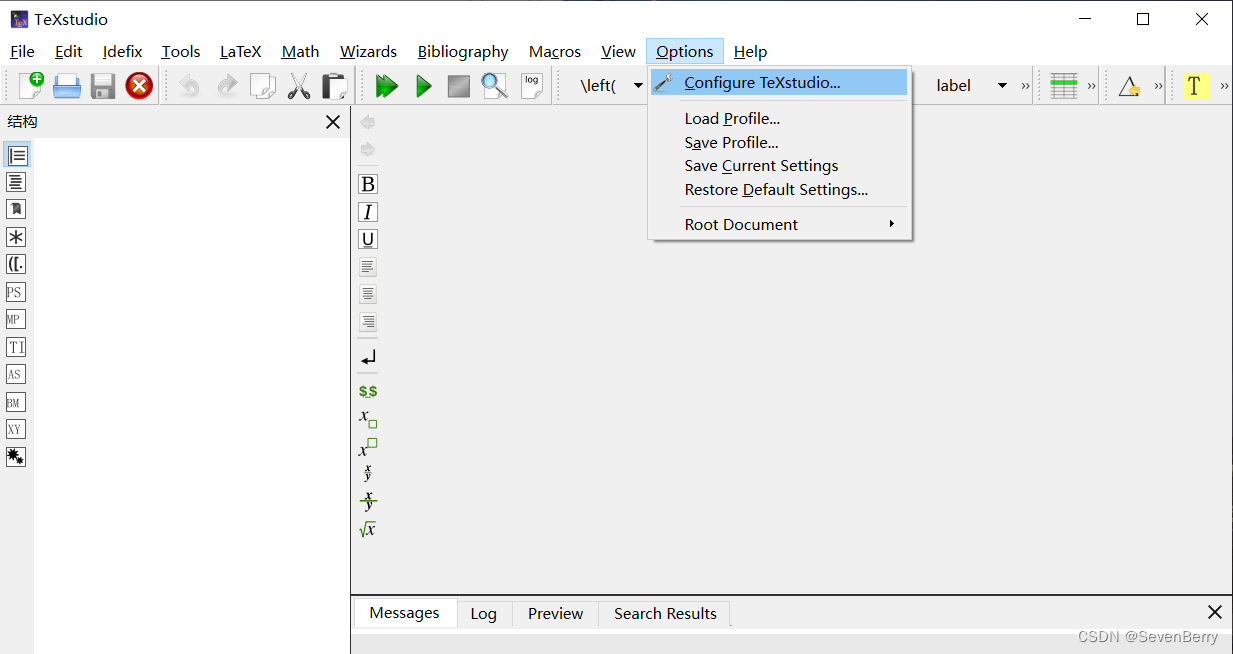1233x654 pixels.
Task: Open the AS symbols panel icon
Action: click(x=15, y=375)
